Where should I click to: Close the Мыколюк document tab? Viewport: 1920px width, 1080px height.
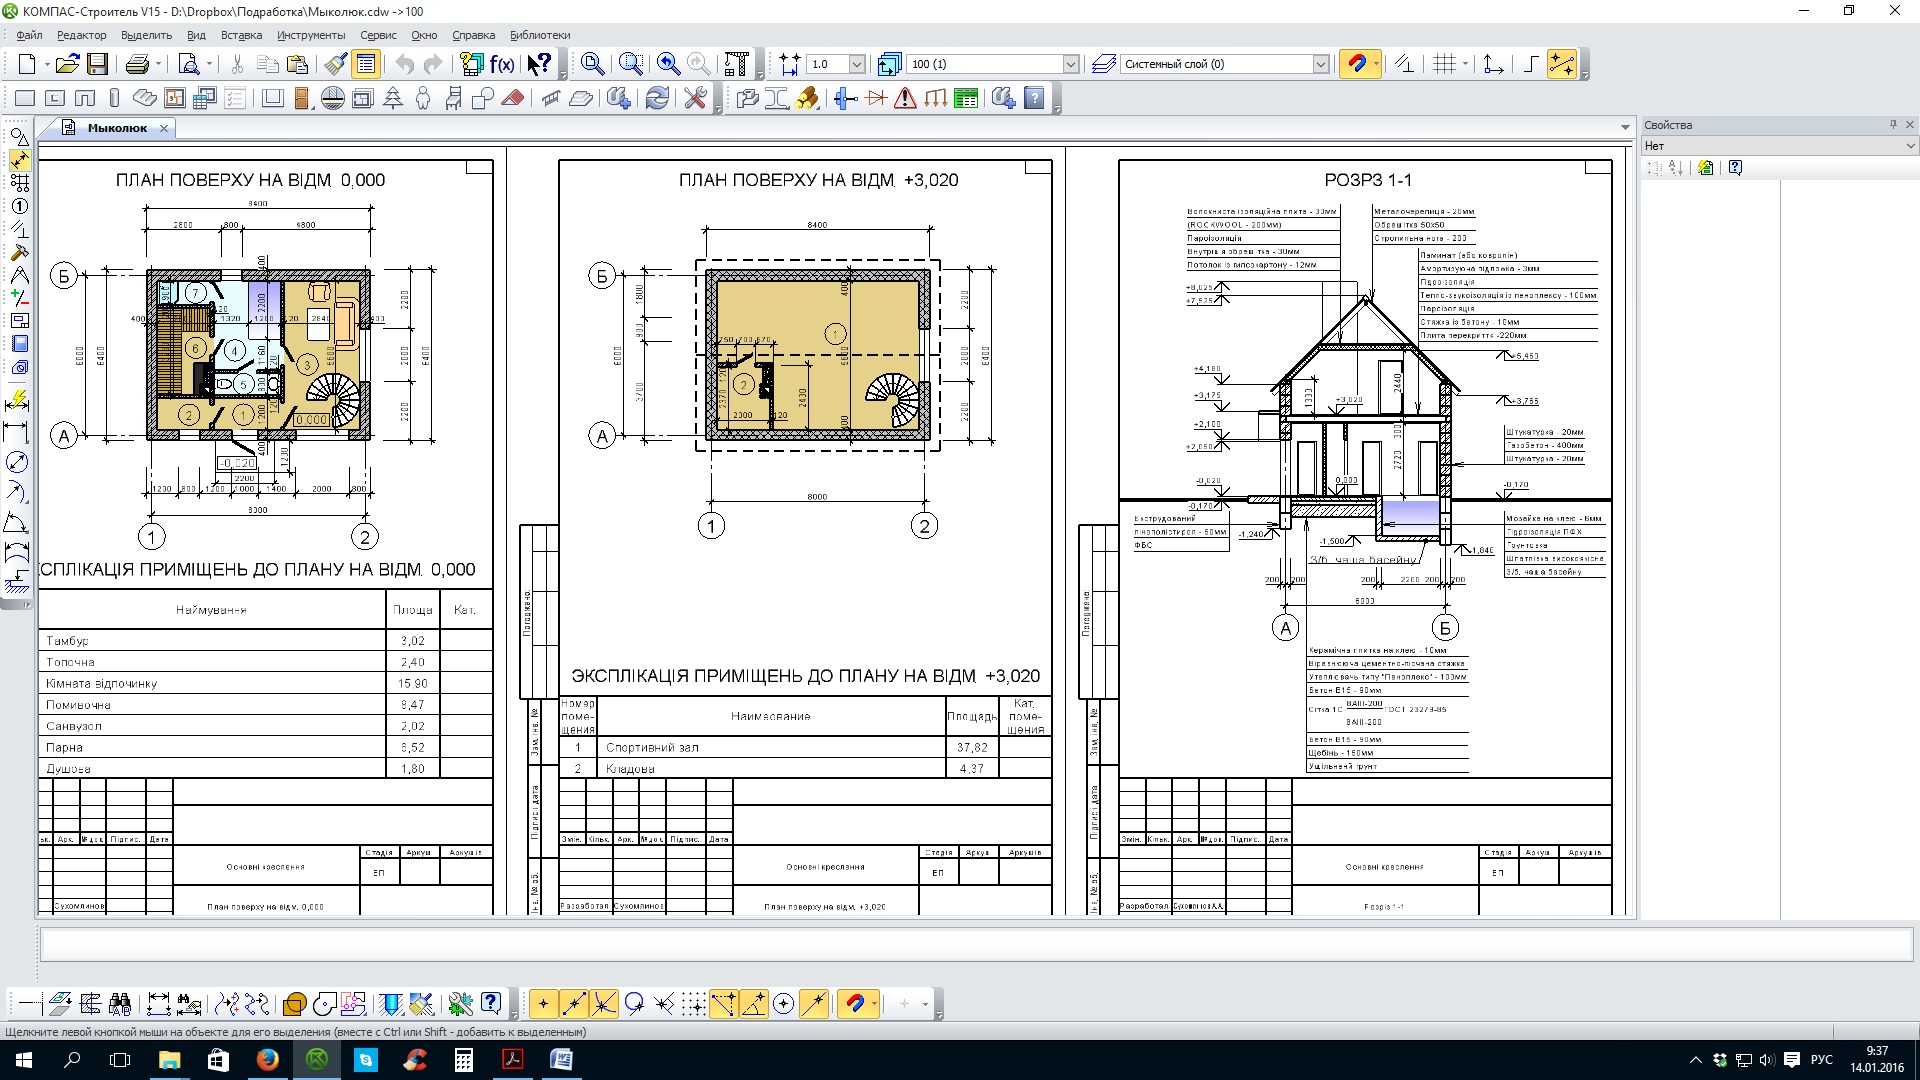pos(164,128)
